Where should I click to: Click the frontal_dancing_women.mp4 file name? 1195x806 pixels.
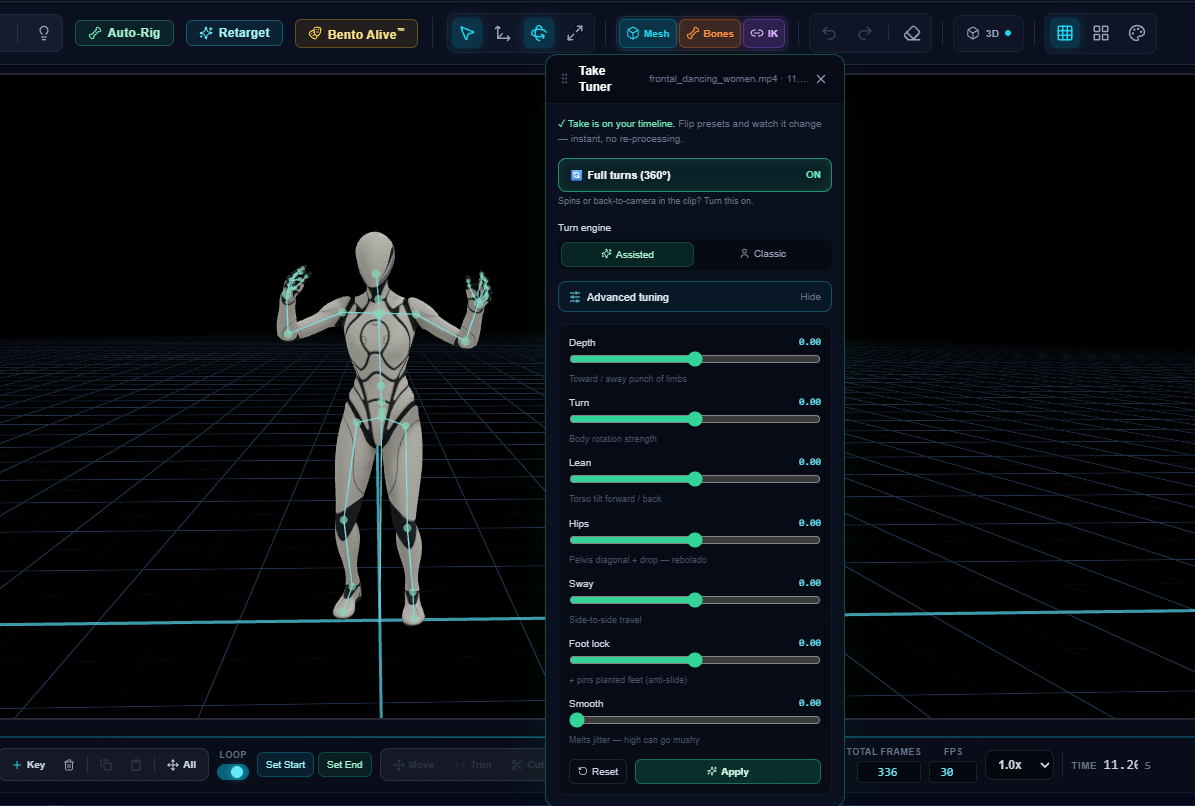[x=713, y=78]
